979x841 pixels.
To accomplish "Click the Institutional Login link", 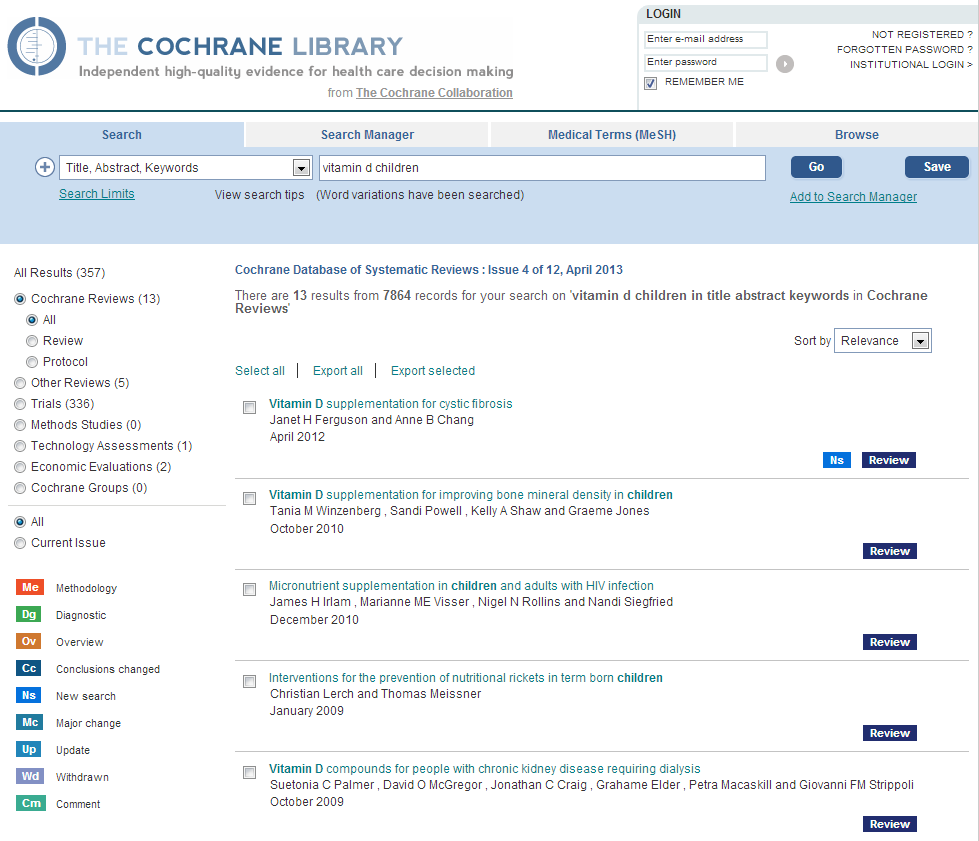I will click(x=910, y=64).
